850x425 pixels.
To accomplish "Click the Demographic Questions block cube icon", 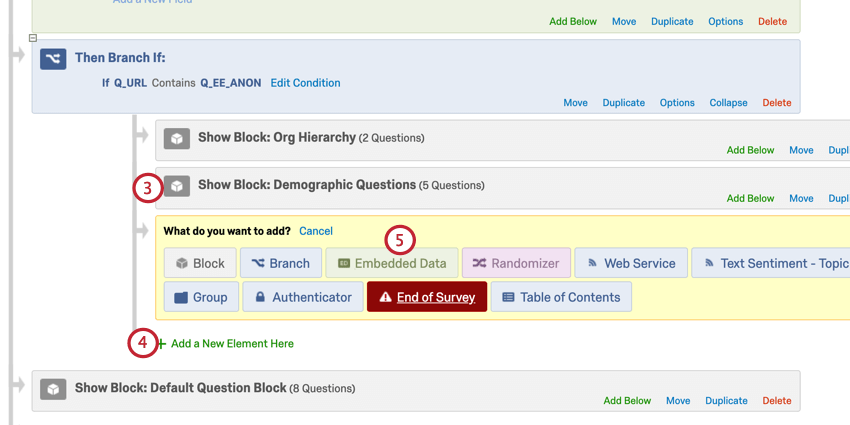I will coord(177,186).
